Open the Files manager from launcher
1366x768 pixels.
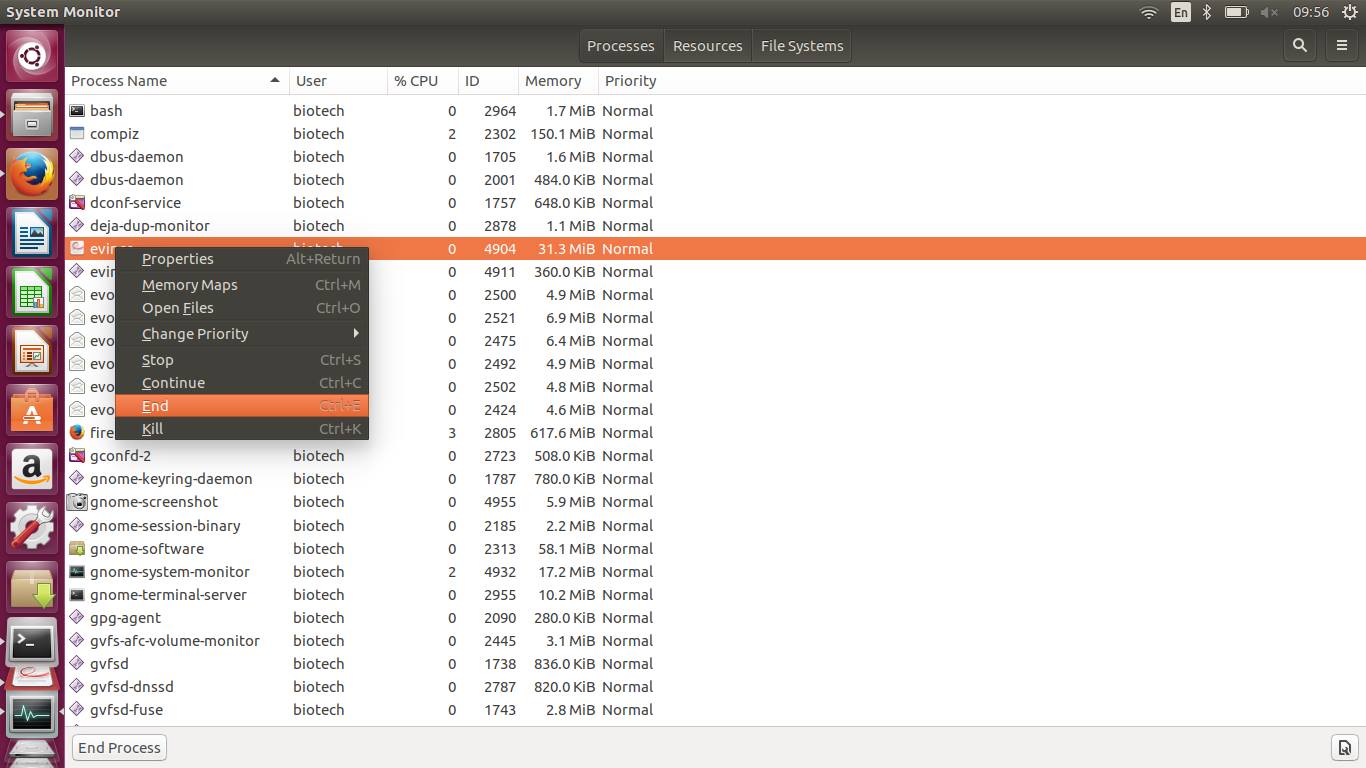(x=32, y=115)
